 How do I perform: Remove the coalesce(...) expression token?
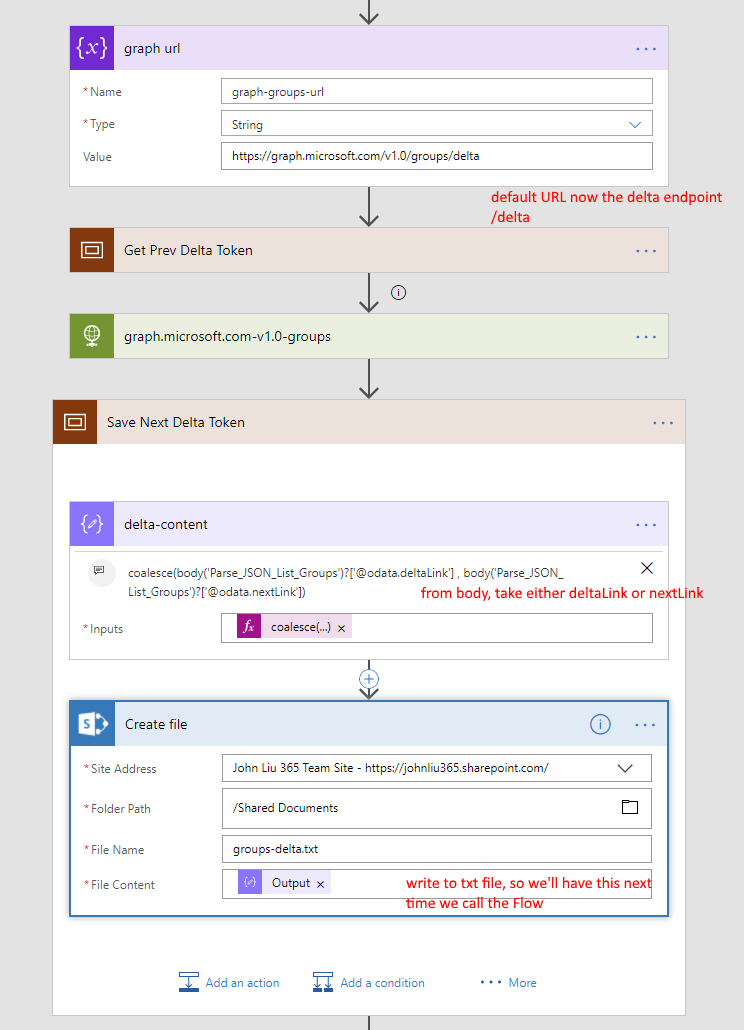coord(341,628)
